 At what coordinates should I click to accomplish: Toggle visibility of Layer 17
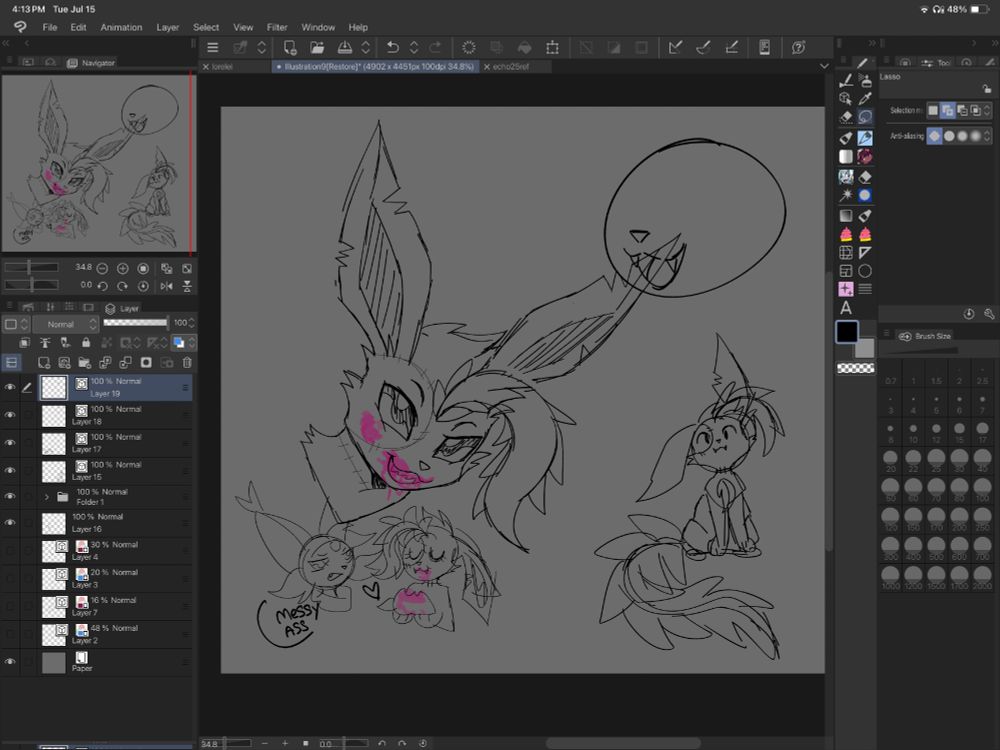pyautogui.click(x=10, y=443)
